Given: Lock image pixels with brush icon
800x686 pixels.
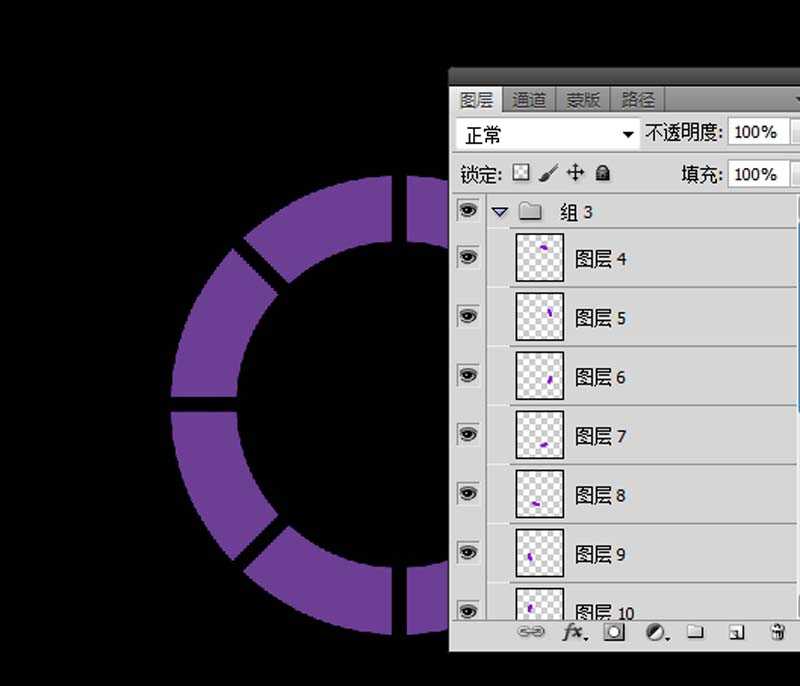Looking at the screenshot, I should (548, 173).
